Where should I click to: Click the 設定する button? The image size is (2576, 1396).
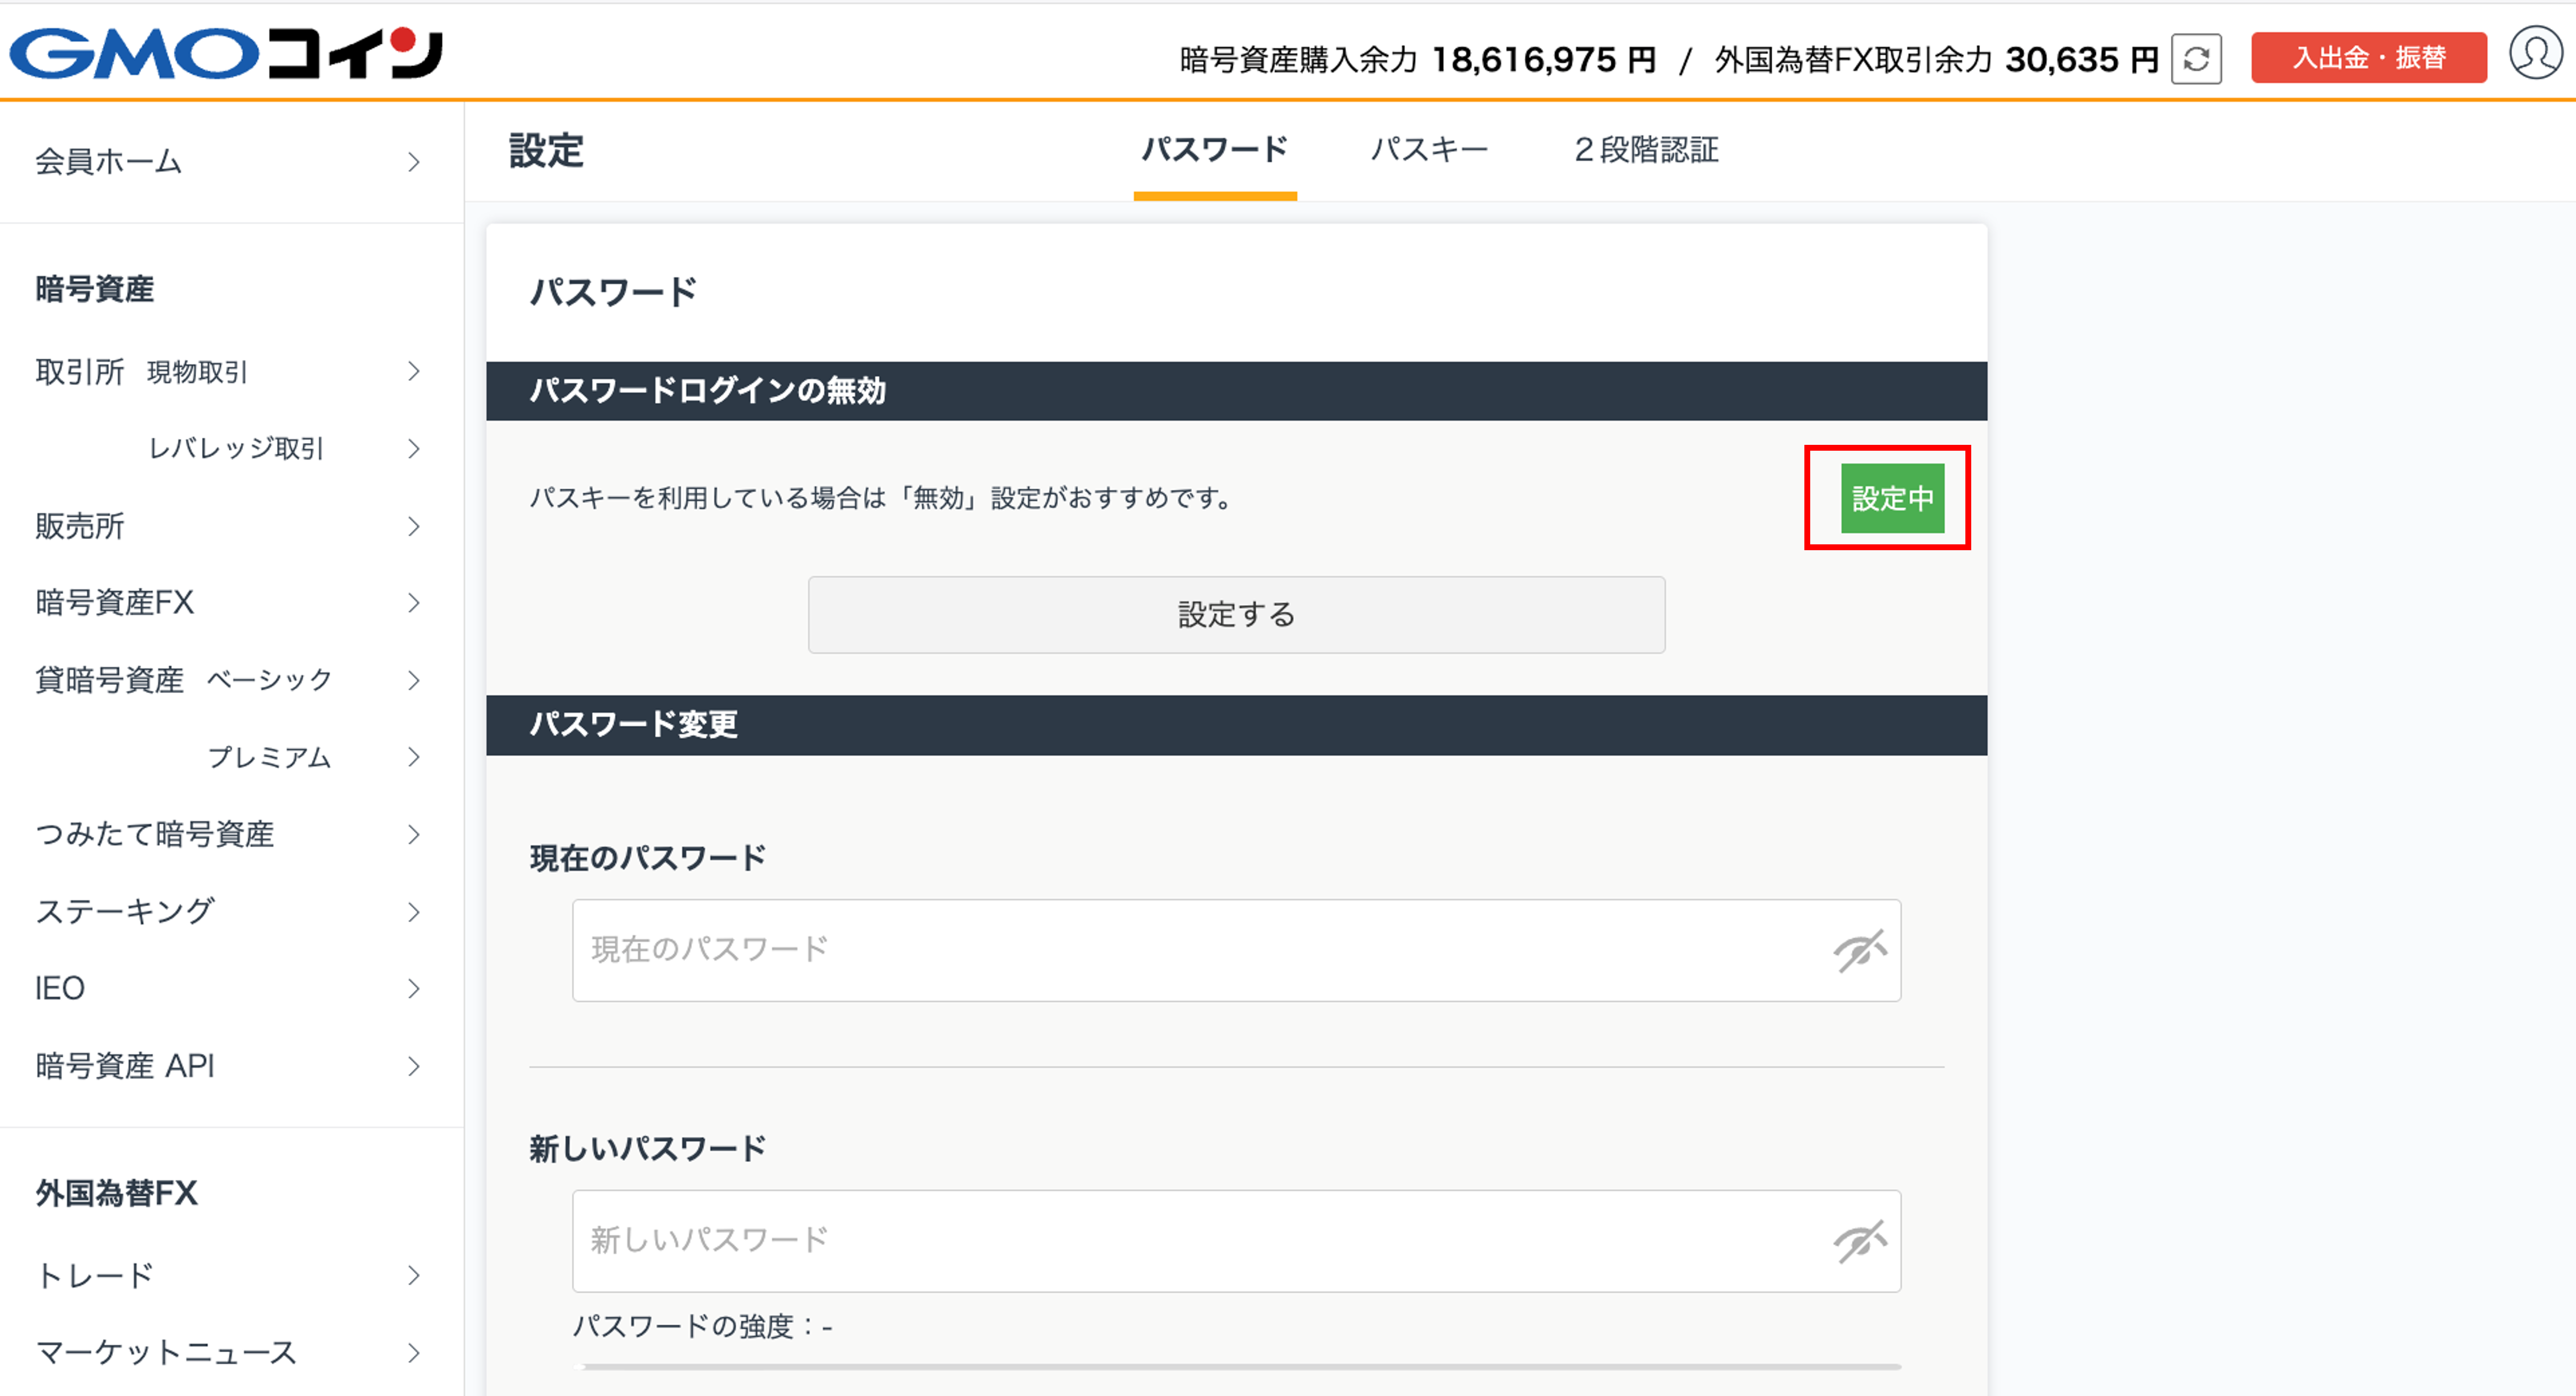click(1236, 614)
